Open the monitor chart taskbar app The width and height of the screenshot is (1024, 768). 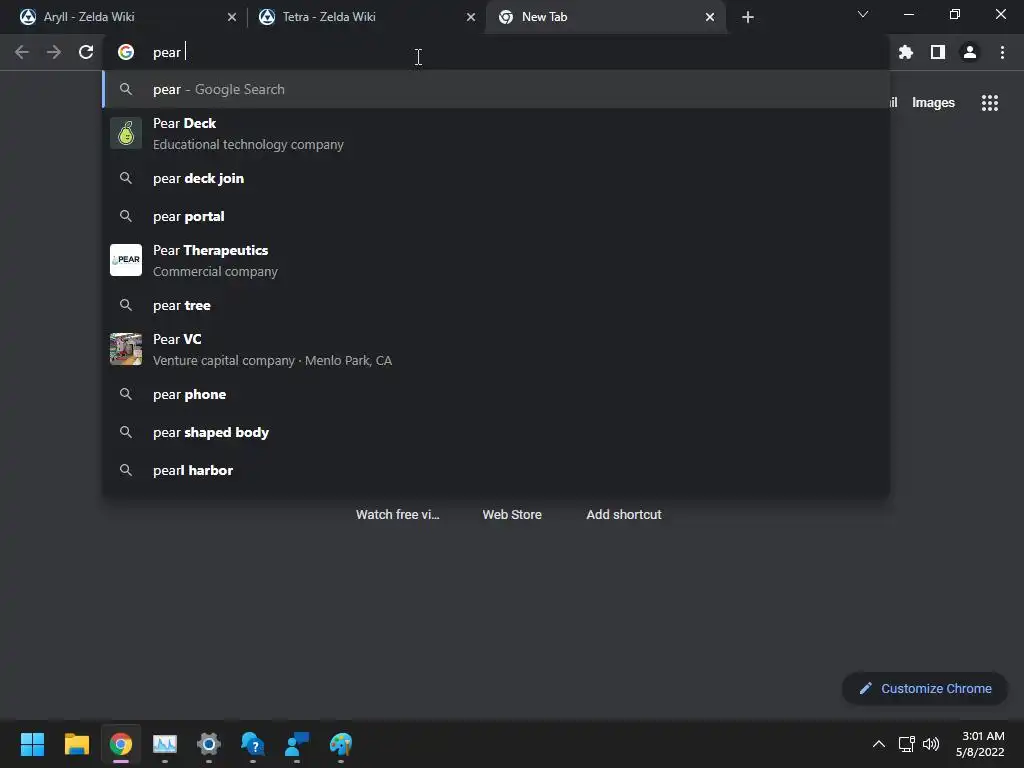[x=165, y=744]
